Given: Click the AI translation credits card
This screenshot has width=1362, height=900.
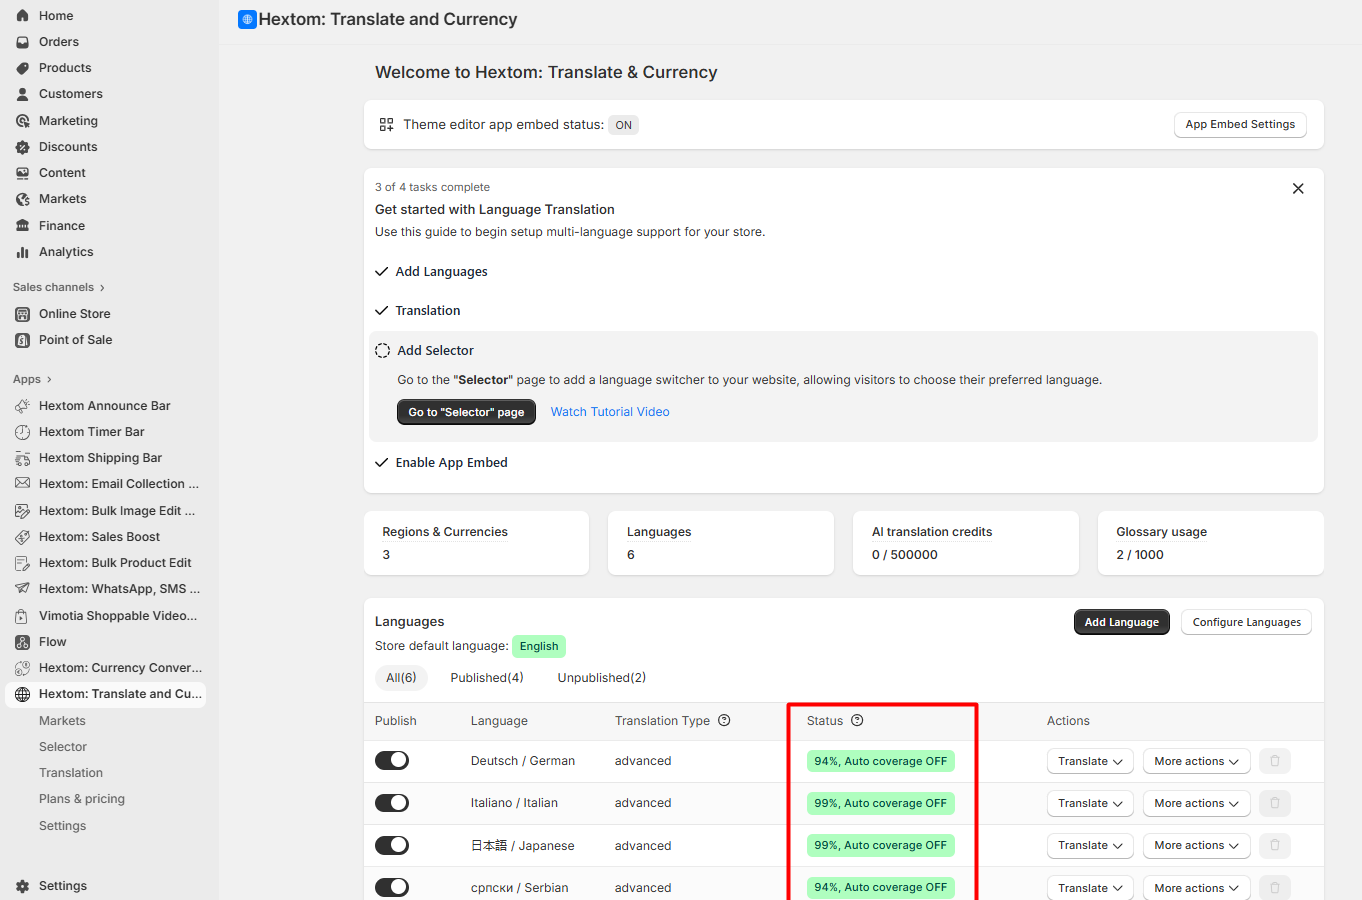Looking at the screenshot, I should (x=966, y=543).
